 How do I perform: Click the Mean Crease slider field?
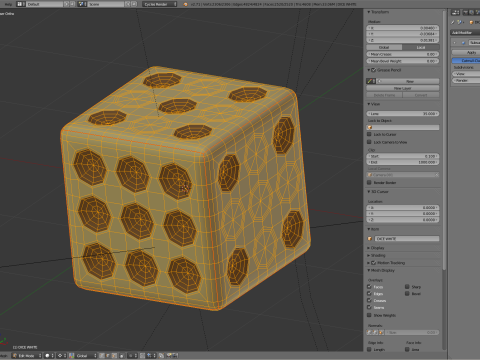tap(403, 54)
